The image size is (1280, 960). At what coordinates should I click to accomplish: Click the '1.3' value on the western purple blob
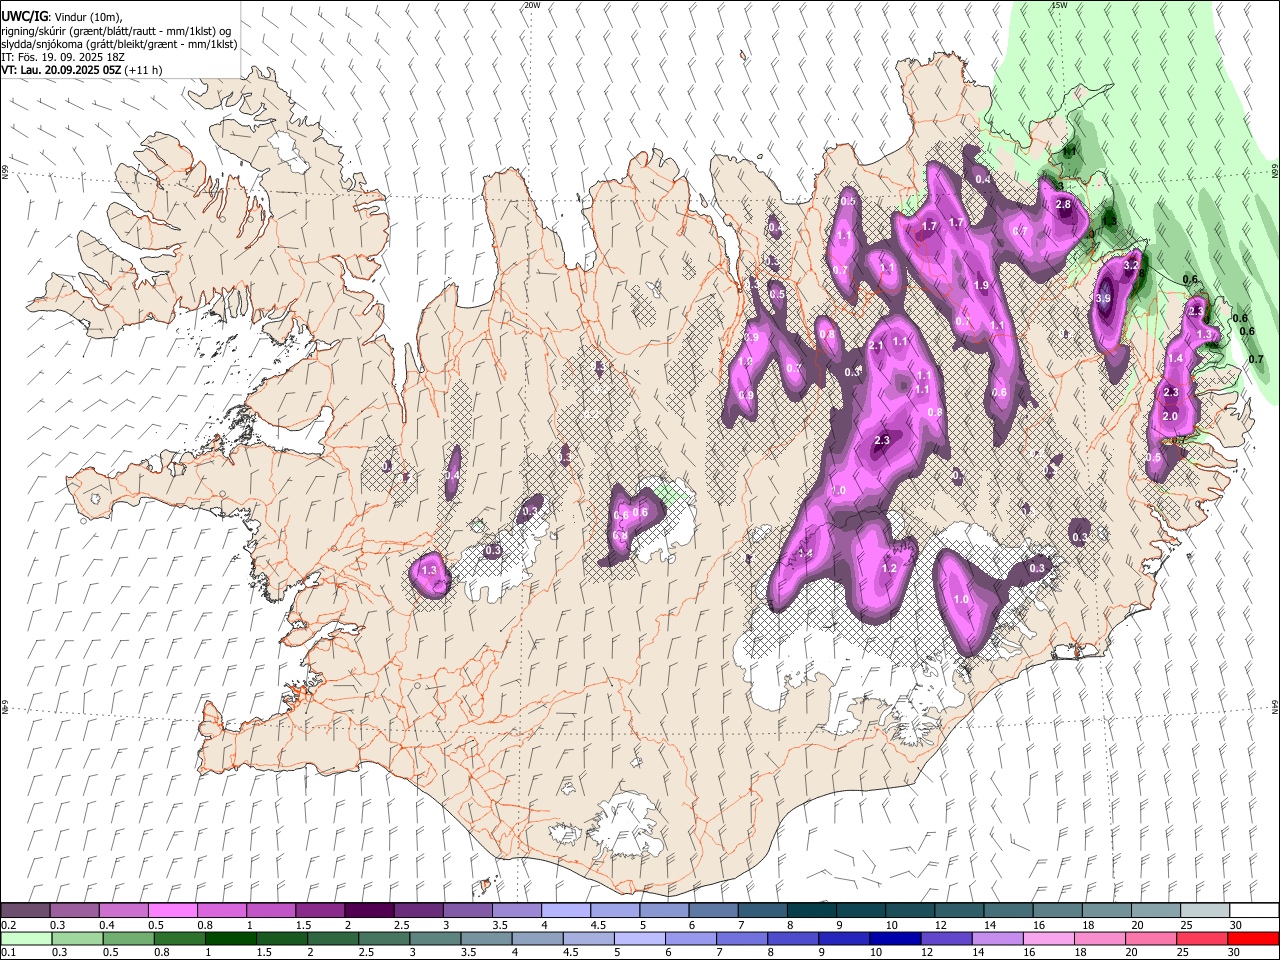[430, 570]
